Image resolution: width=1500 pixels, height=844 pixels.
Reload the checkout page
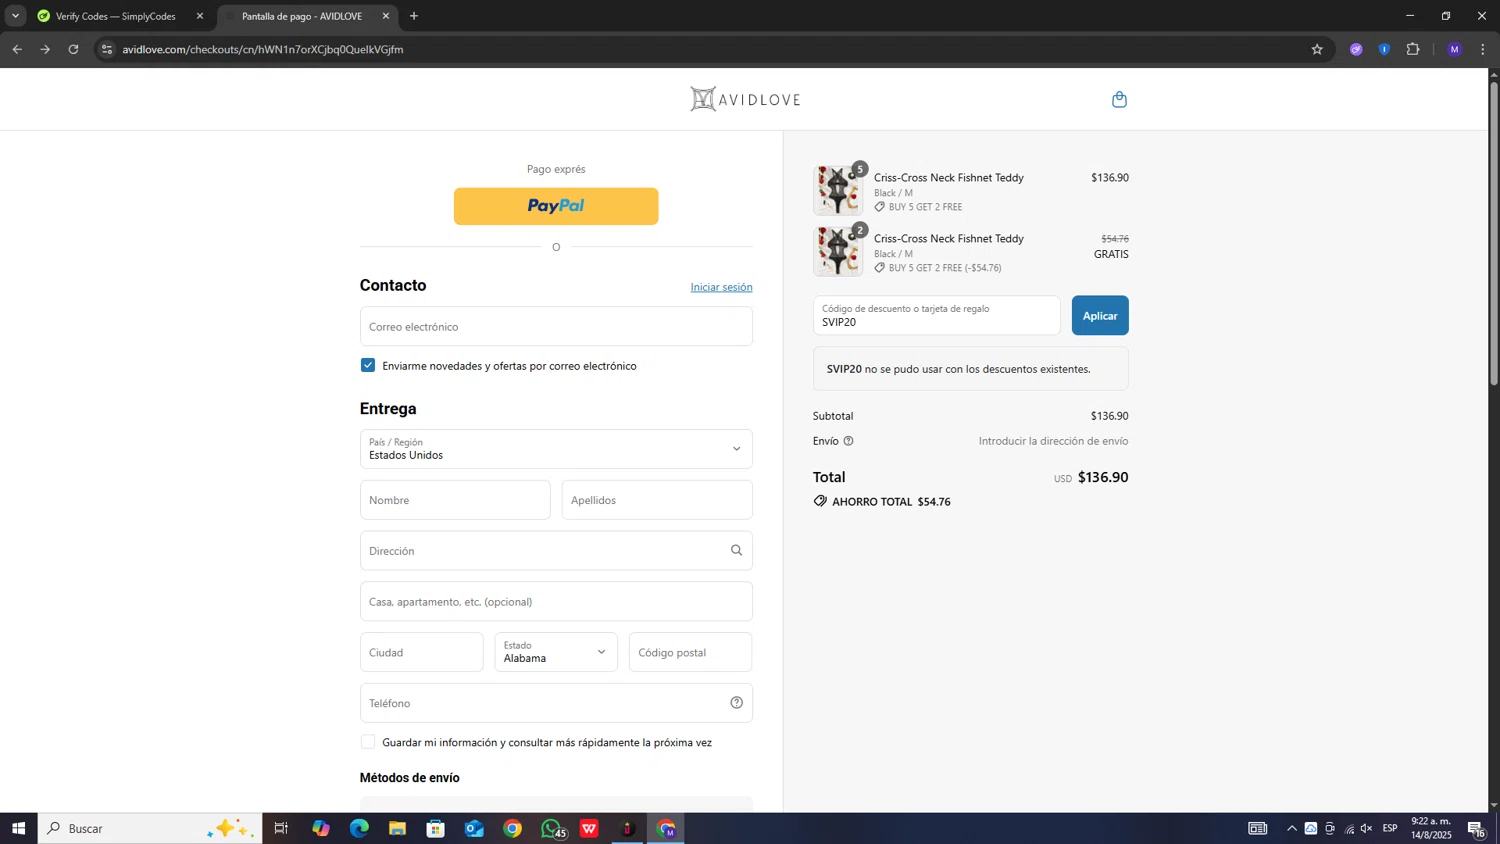tap(73, 49)
